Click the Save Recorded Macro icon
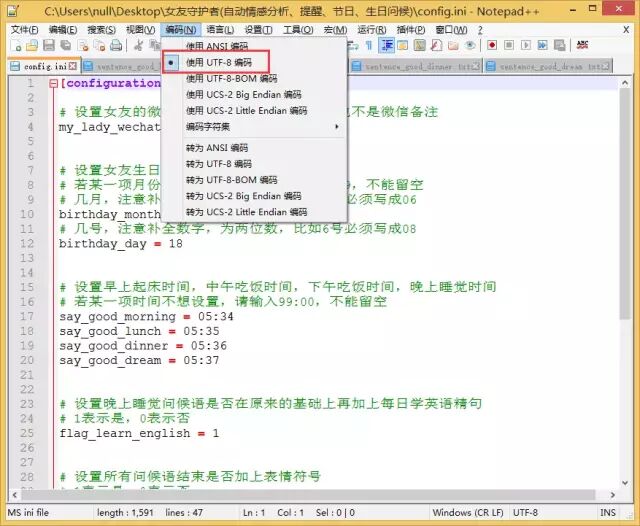The height and width of the screenshot is (526, 640). [560, 45]
